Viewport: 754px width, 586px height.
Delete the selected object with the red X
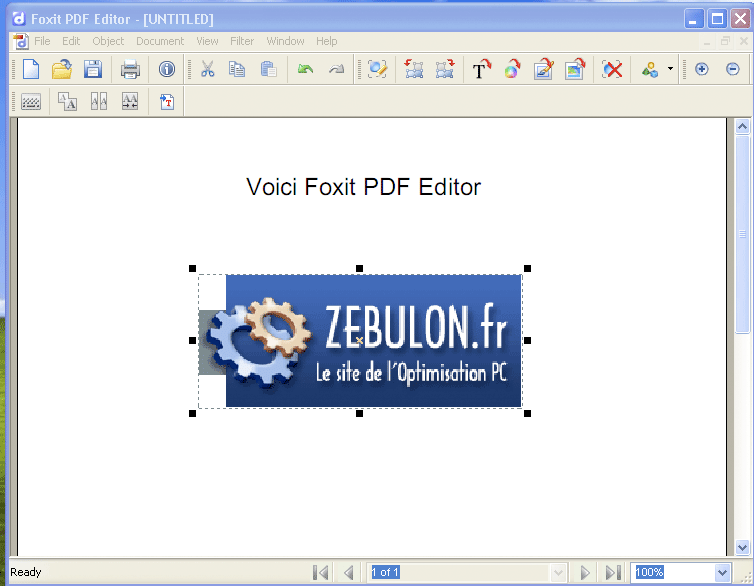pos(612,69)
